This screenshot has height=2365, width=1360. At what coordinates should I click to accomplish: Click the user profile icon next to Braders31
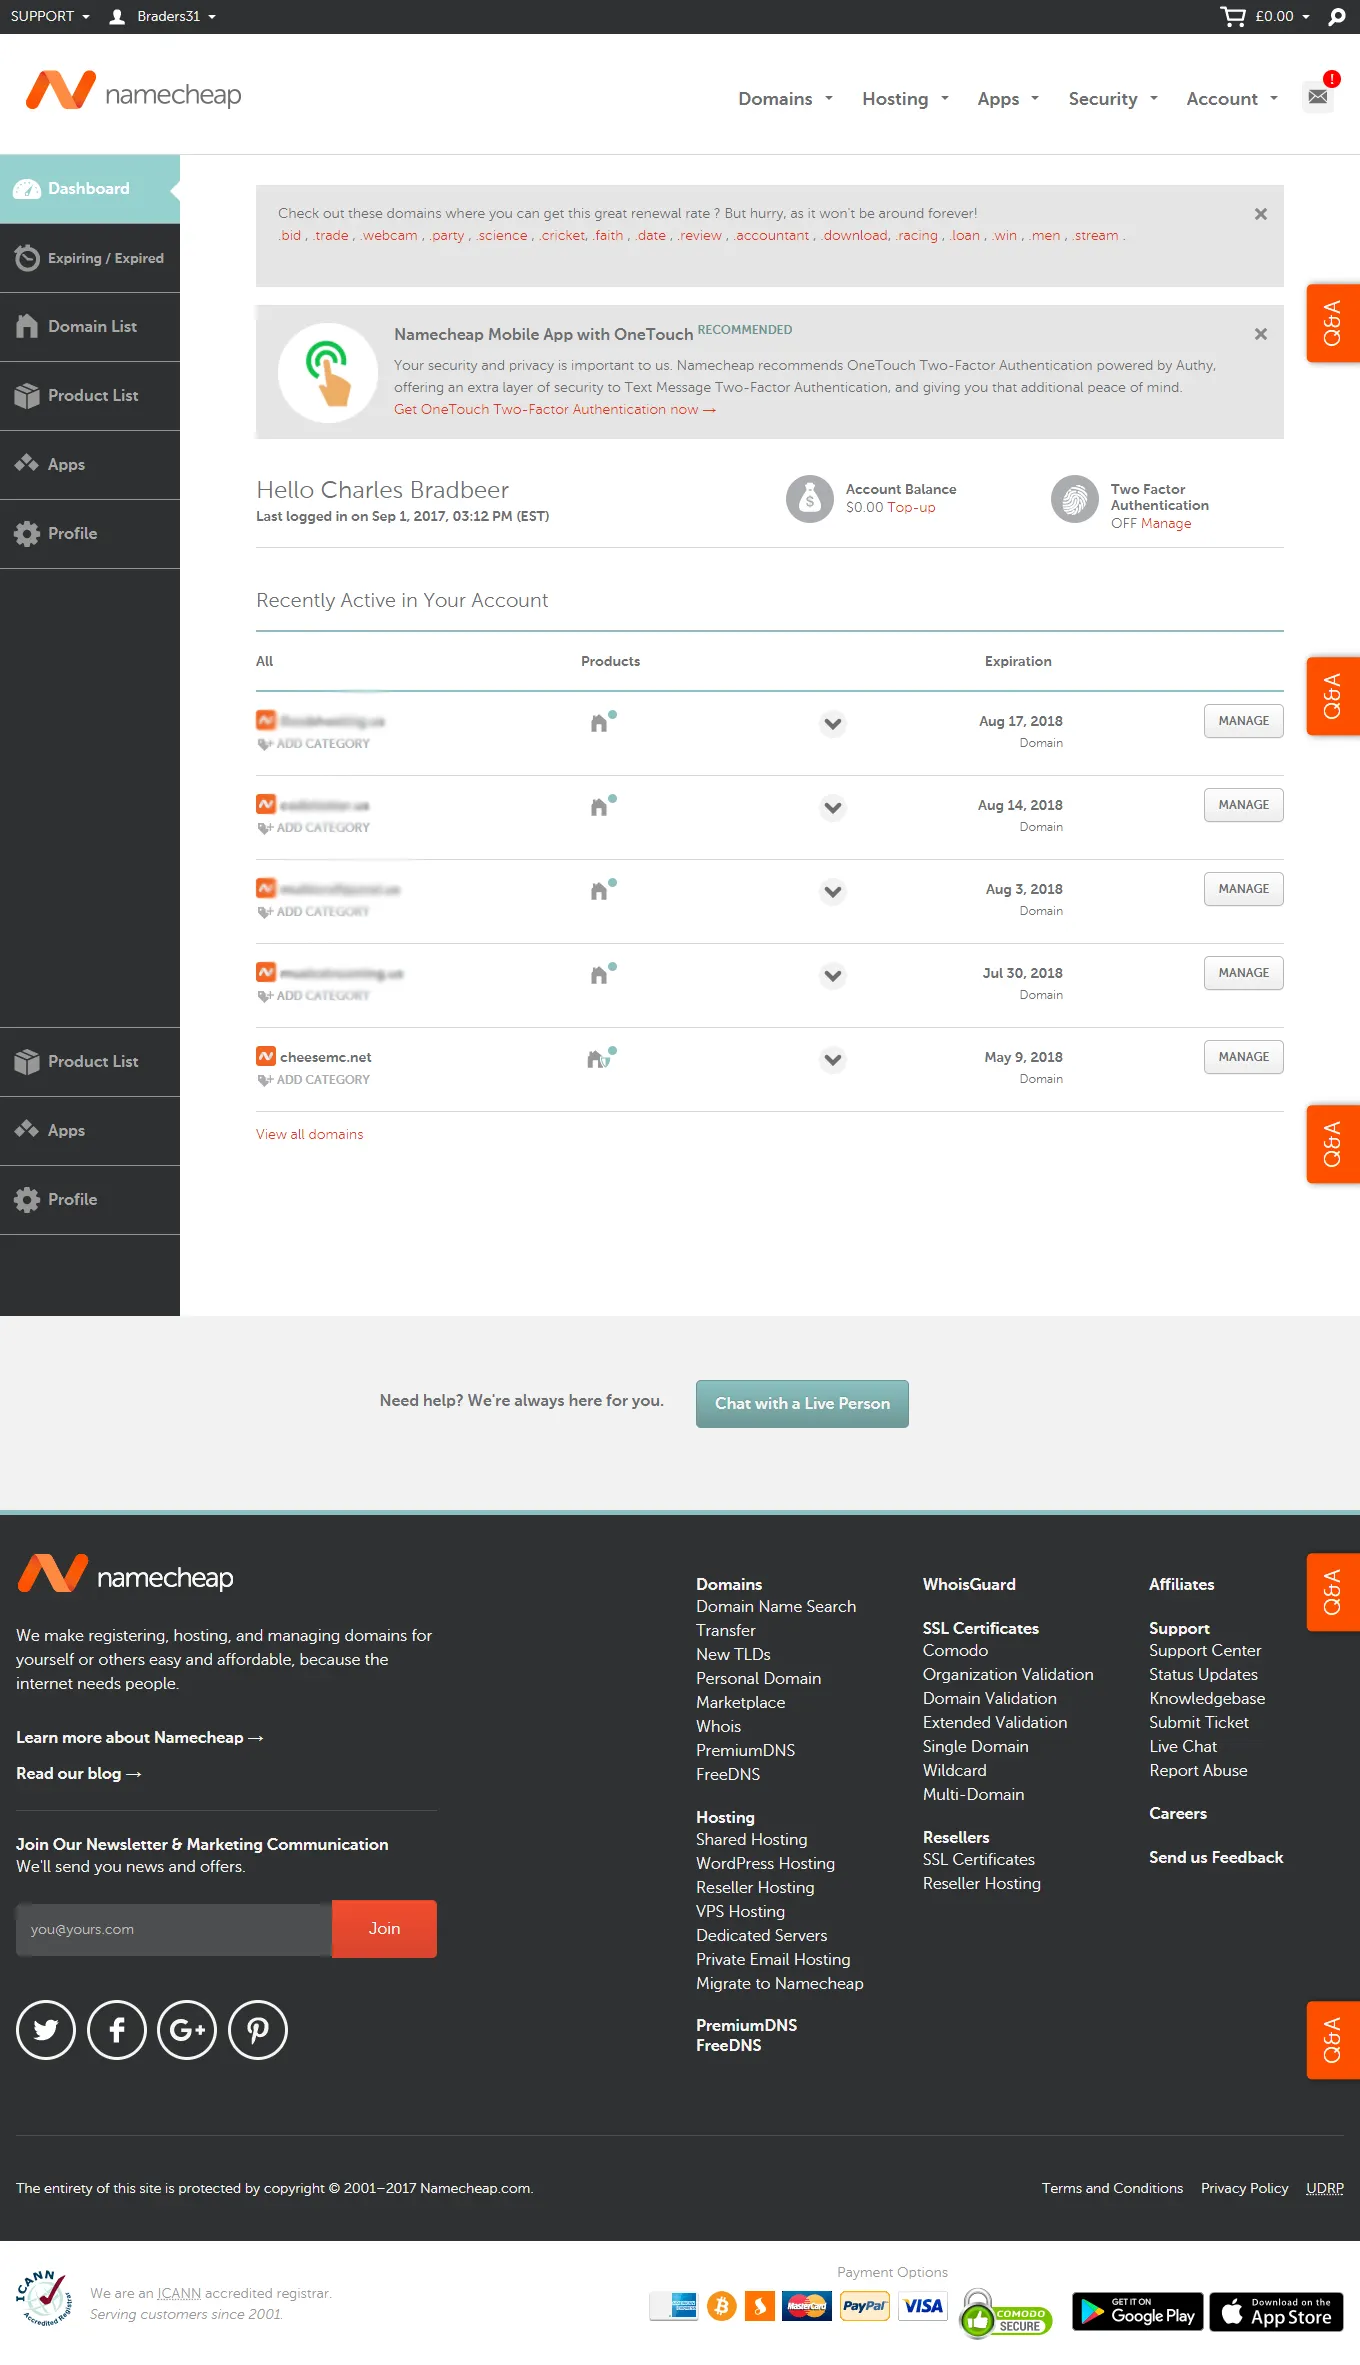(117, 16)
